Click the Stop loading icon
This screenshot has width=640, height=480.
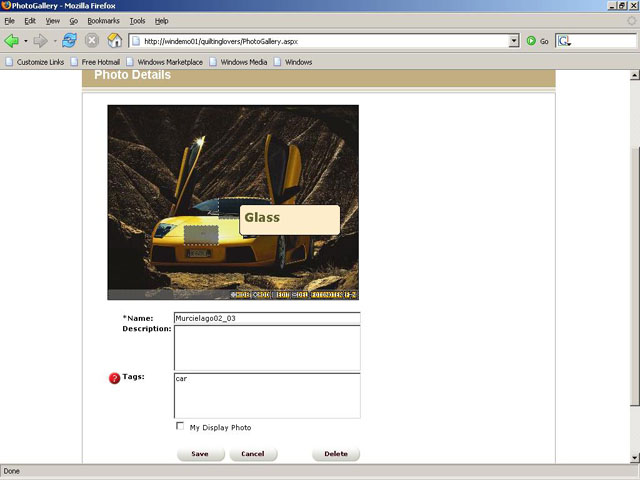92,41
